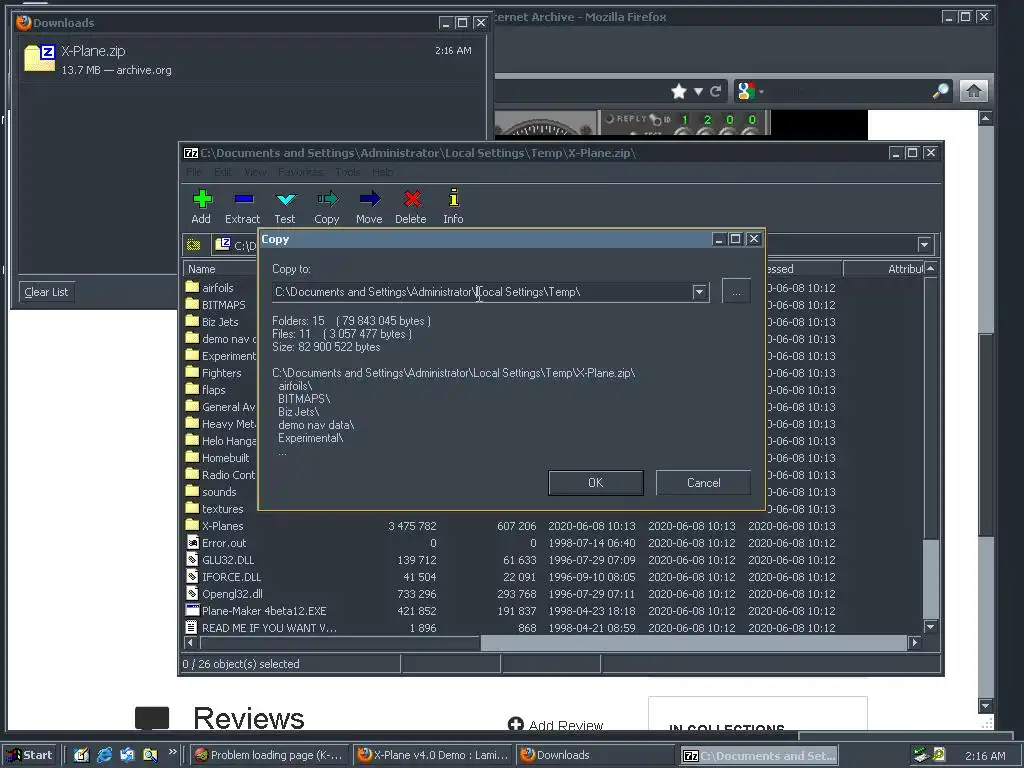This screenshot has width=1024, height=768.
Task: Open the Favorites menu in 7-Zip
Action: (300, 172)
